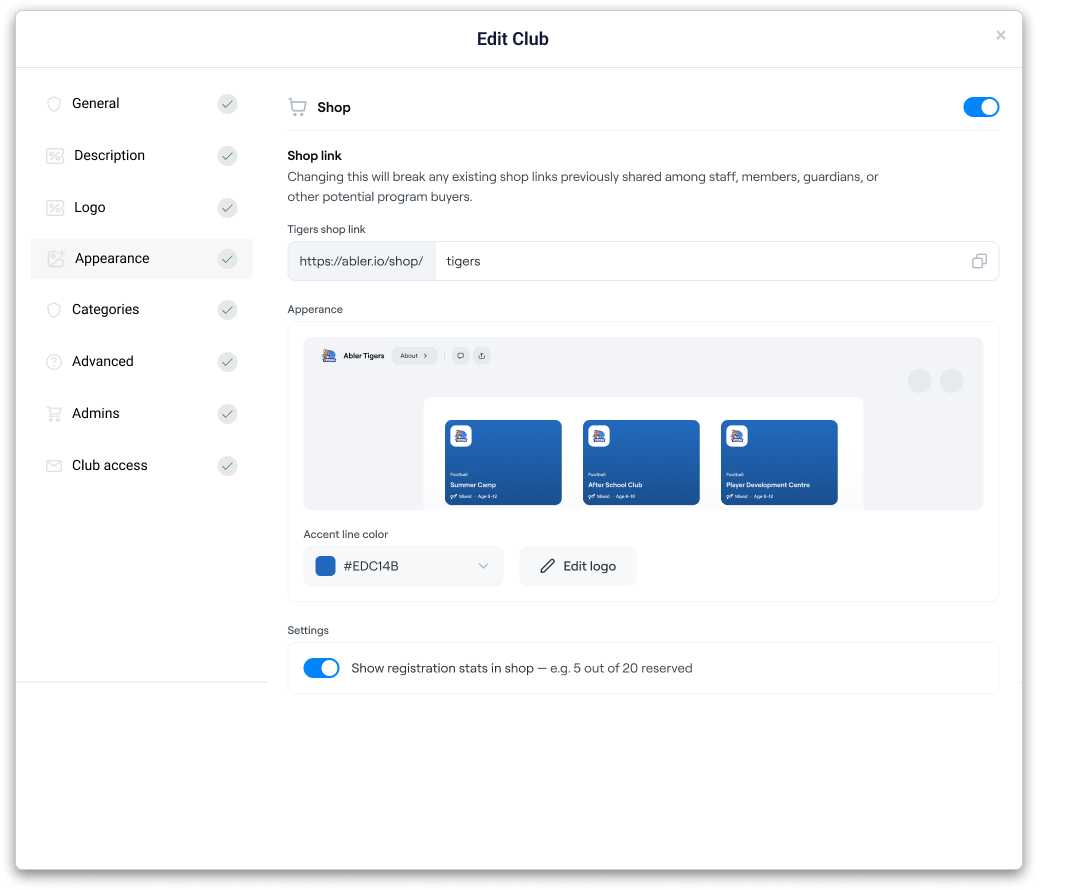The height and width of the screenshot is (890, 1085).
Task: Expand the About chevron in the preview
Action: click(x=426, y=356)
